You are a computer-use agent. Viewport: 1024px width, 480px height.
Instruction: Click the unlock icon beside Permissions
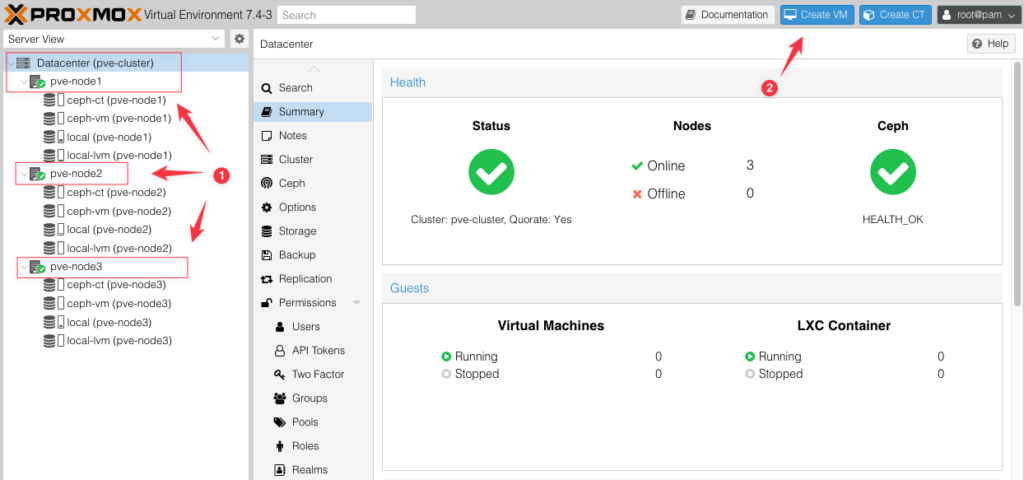266,302
